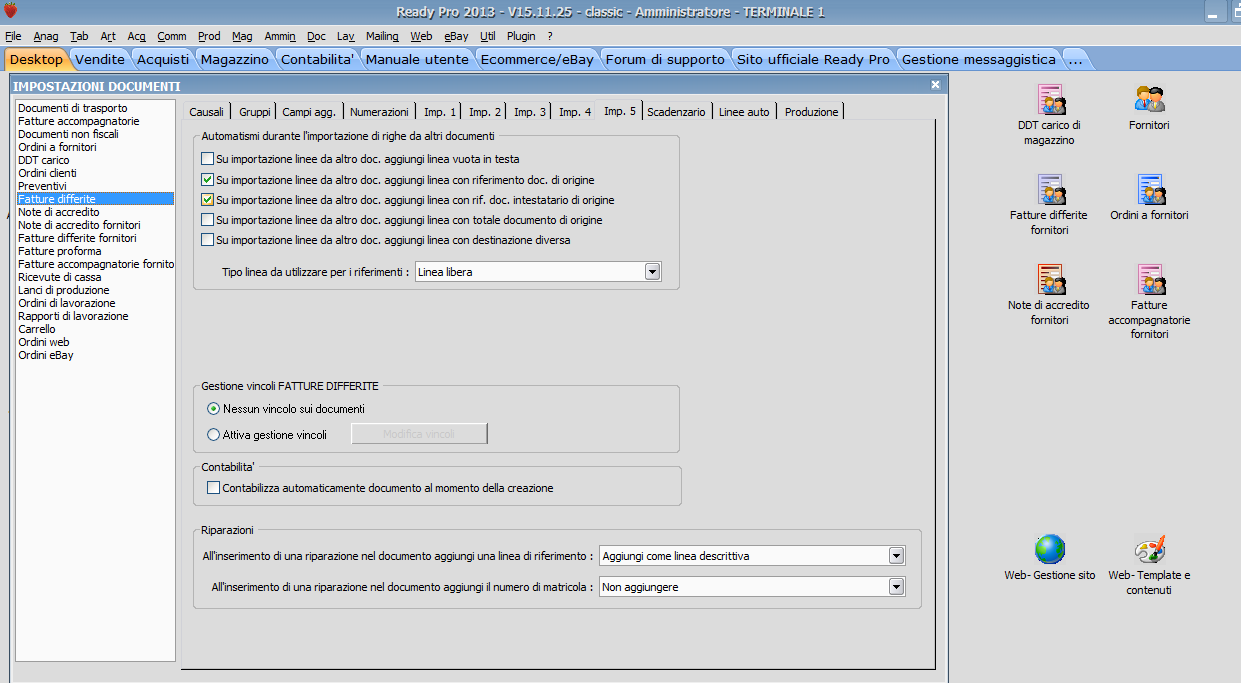Switch to the Gruppi tab
The image size is (1241, 683).
pos(255,112)
